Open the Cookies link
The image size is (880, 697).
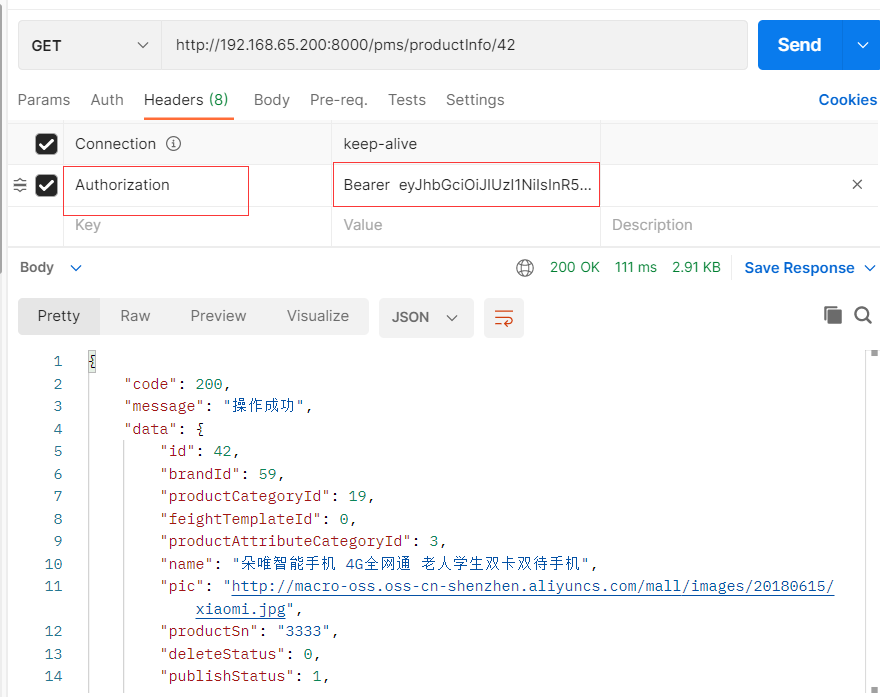[x=847, y=100]
